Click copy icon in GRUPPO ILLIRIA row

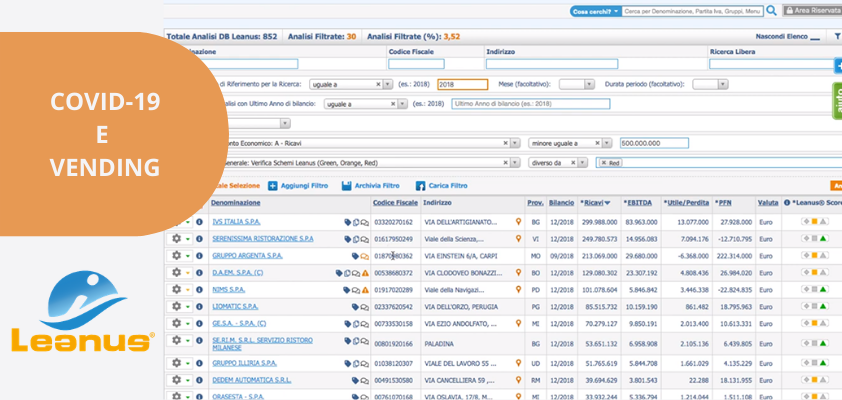click(356, 364)
